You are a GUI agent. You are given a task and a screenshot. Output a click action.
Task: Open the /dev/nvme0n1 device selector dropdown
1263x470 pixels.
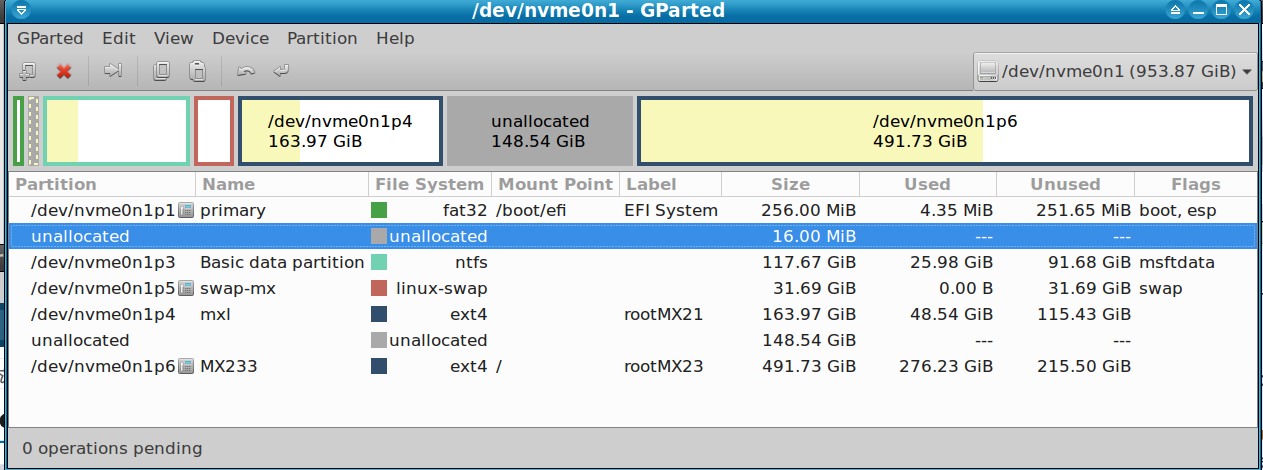(1115, 72)
